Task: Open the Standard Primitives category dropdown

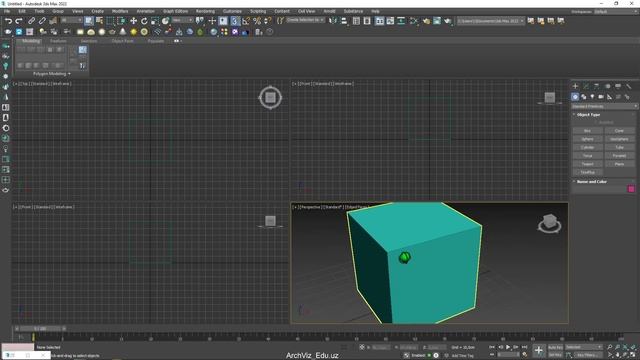Action: coord(604,106)
